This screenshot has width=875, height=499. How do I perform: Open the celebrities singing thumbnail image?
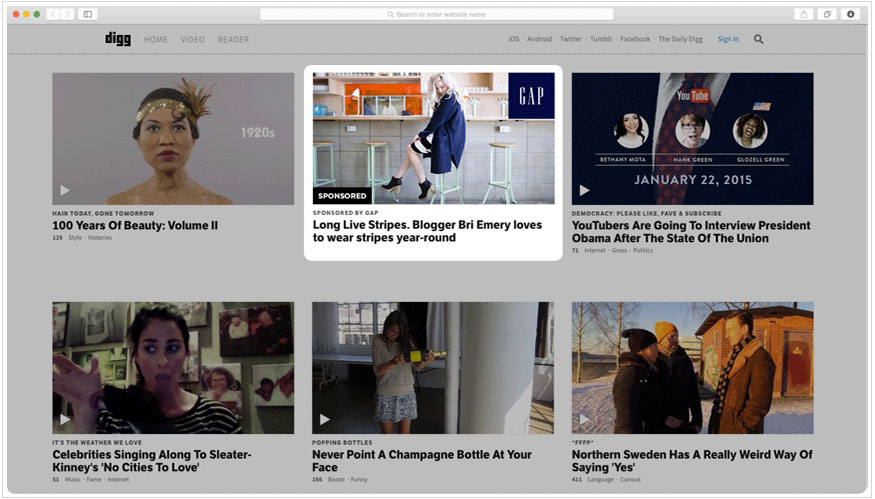(x=173, y=368)
